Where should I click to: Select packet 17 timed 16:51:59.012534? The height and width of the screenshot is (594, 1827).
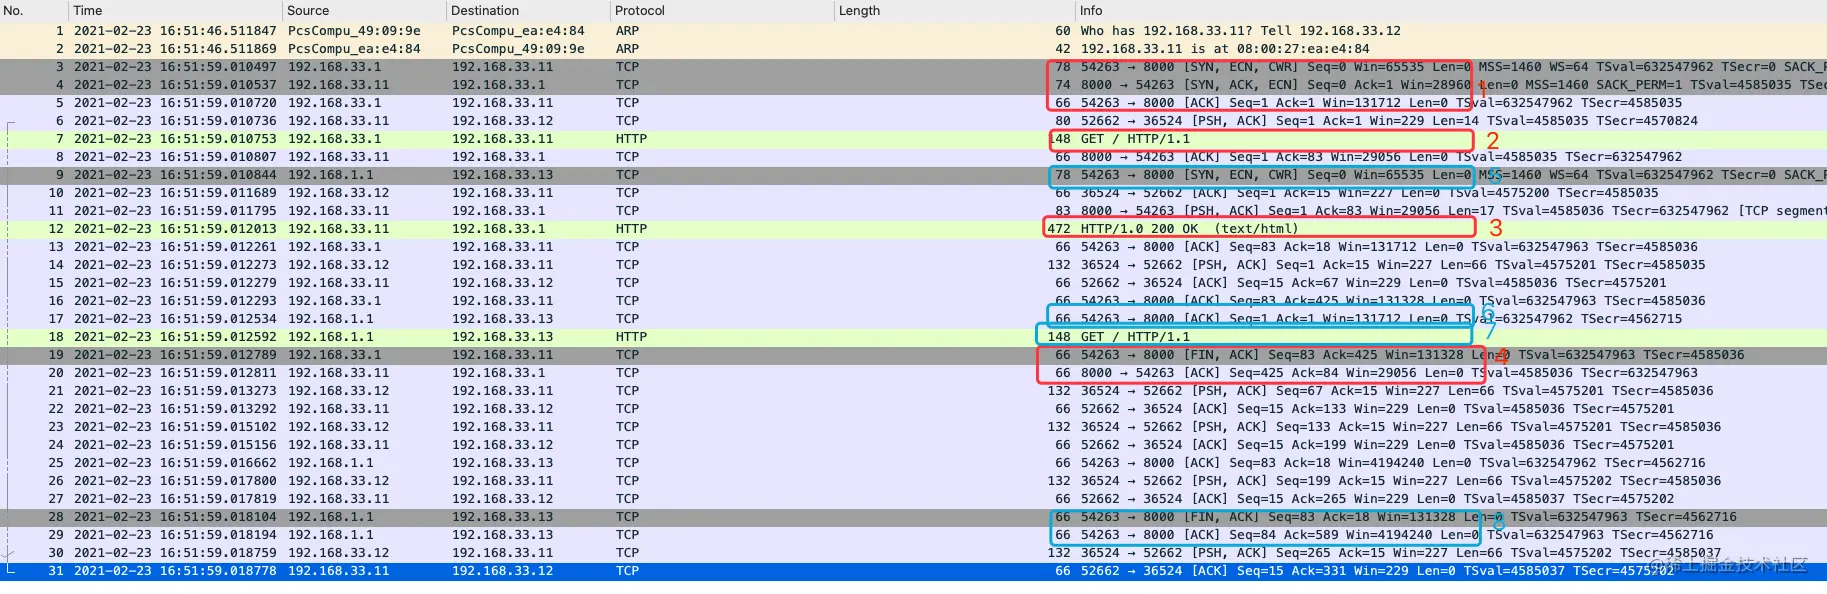pos(913,319)
